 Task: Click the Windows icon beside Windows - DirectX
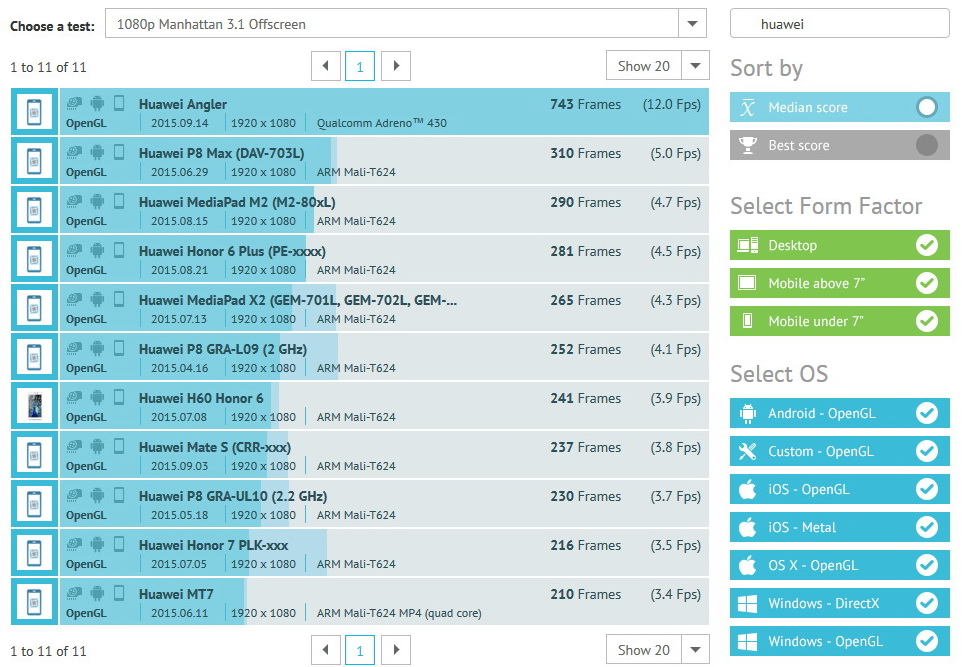[x=747, y=604]
